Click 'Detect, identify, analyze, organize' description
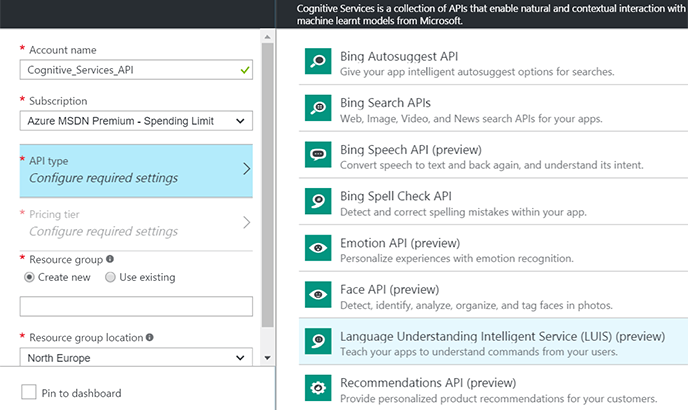688x410 pixels. pyautogui.click(x=476, y=305)
